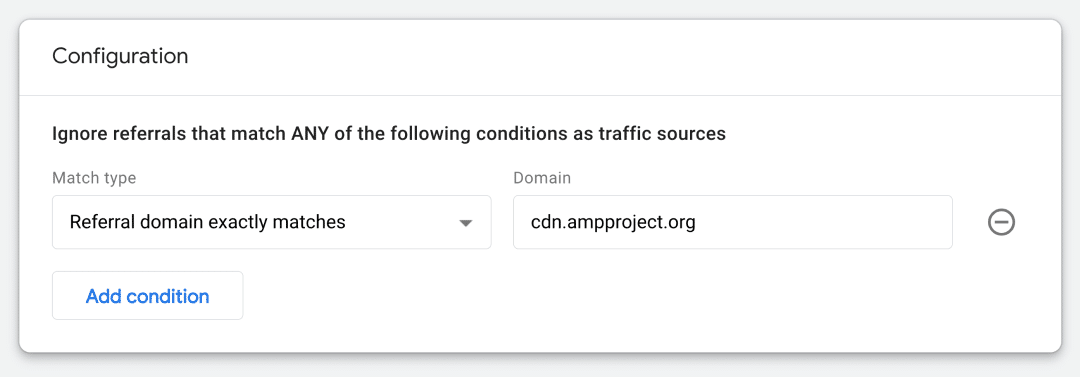Delete the referral condition row using circled minus
1080x377 pixels.
coord(1001,223)
